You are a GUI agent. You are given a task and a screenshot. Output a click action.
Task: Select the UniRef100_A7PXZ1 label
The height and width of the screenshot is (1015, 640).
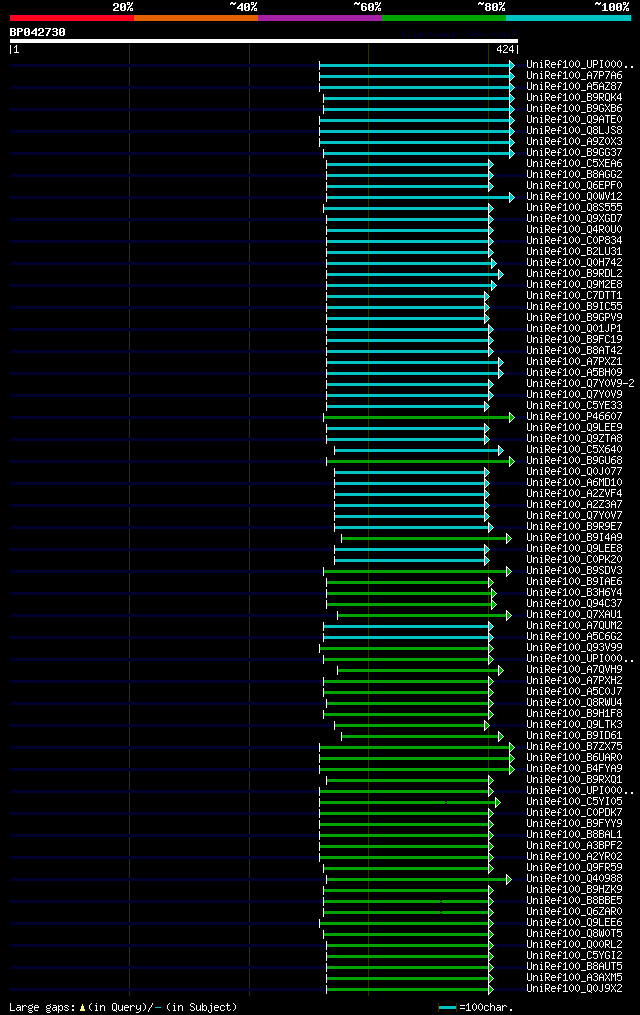pos(574,362)
